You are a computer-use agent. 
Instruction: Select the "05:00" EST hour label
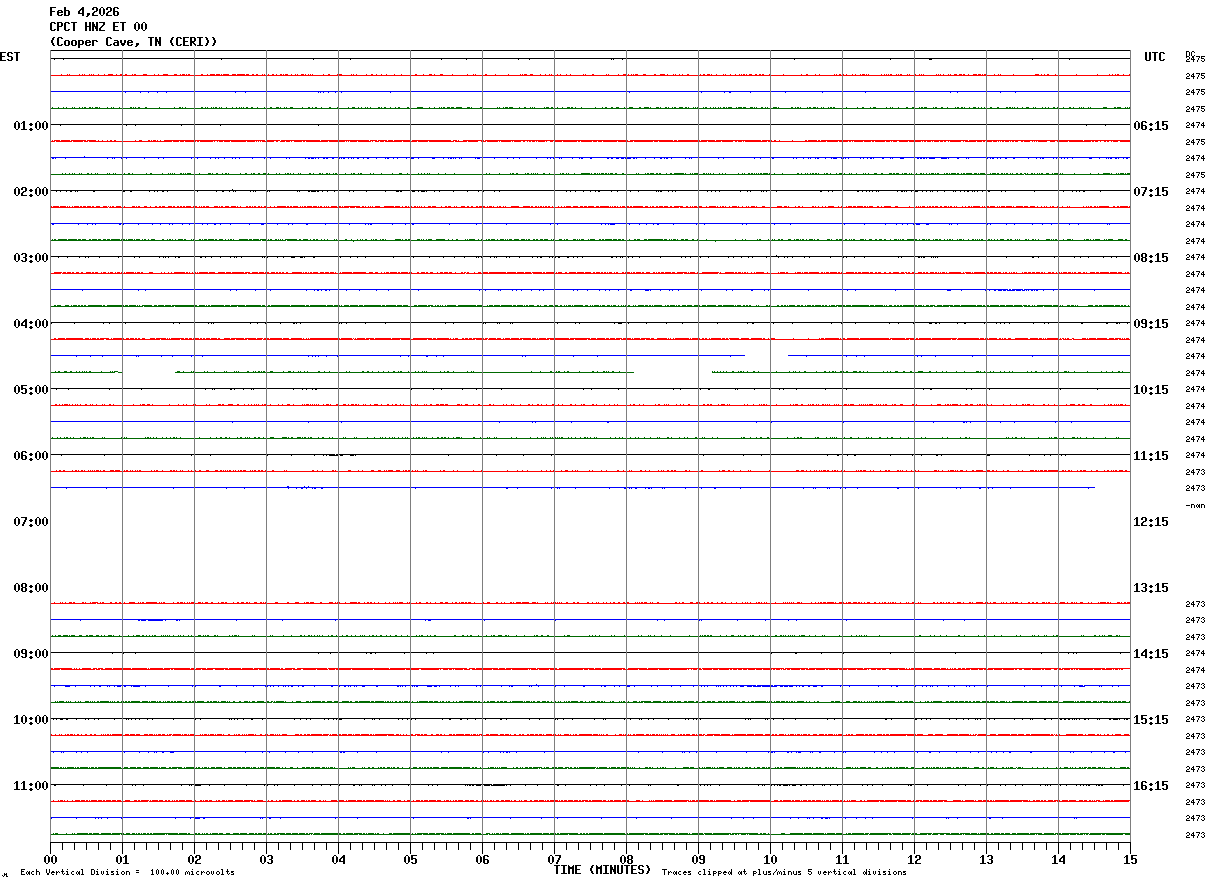tap(31, 390)
